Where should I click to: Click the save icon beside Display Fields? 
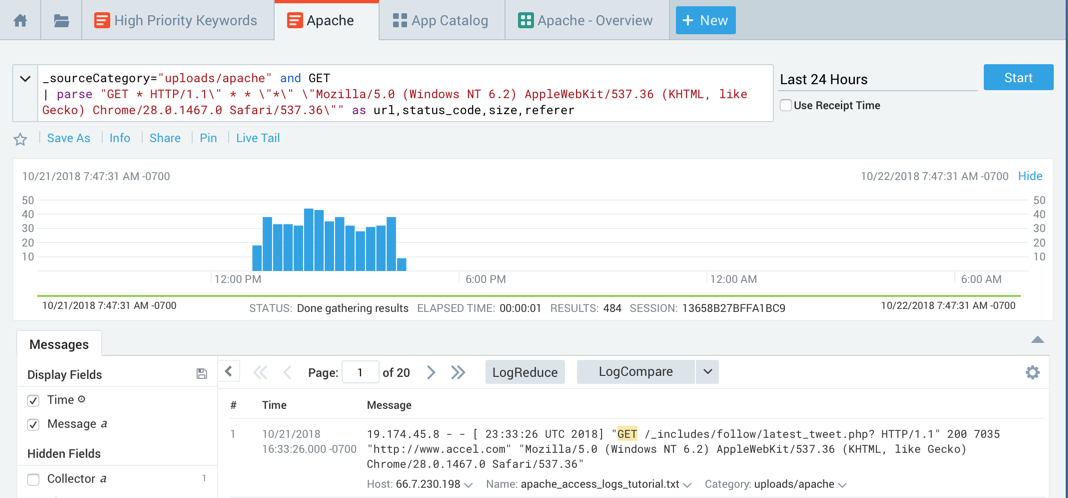point(201,374)
